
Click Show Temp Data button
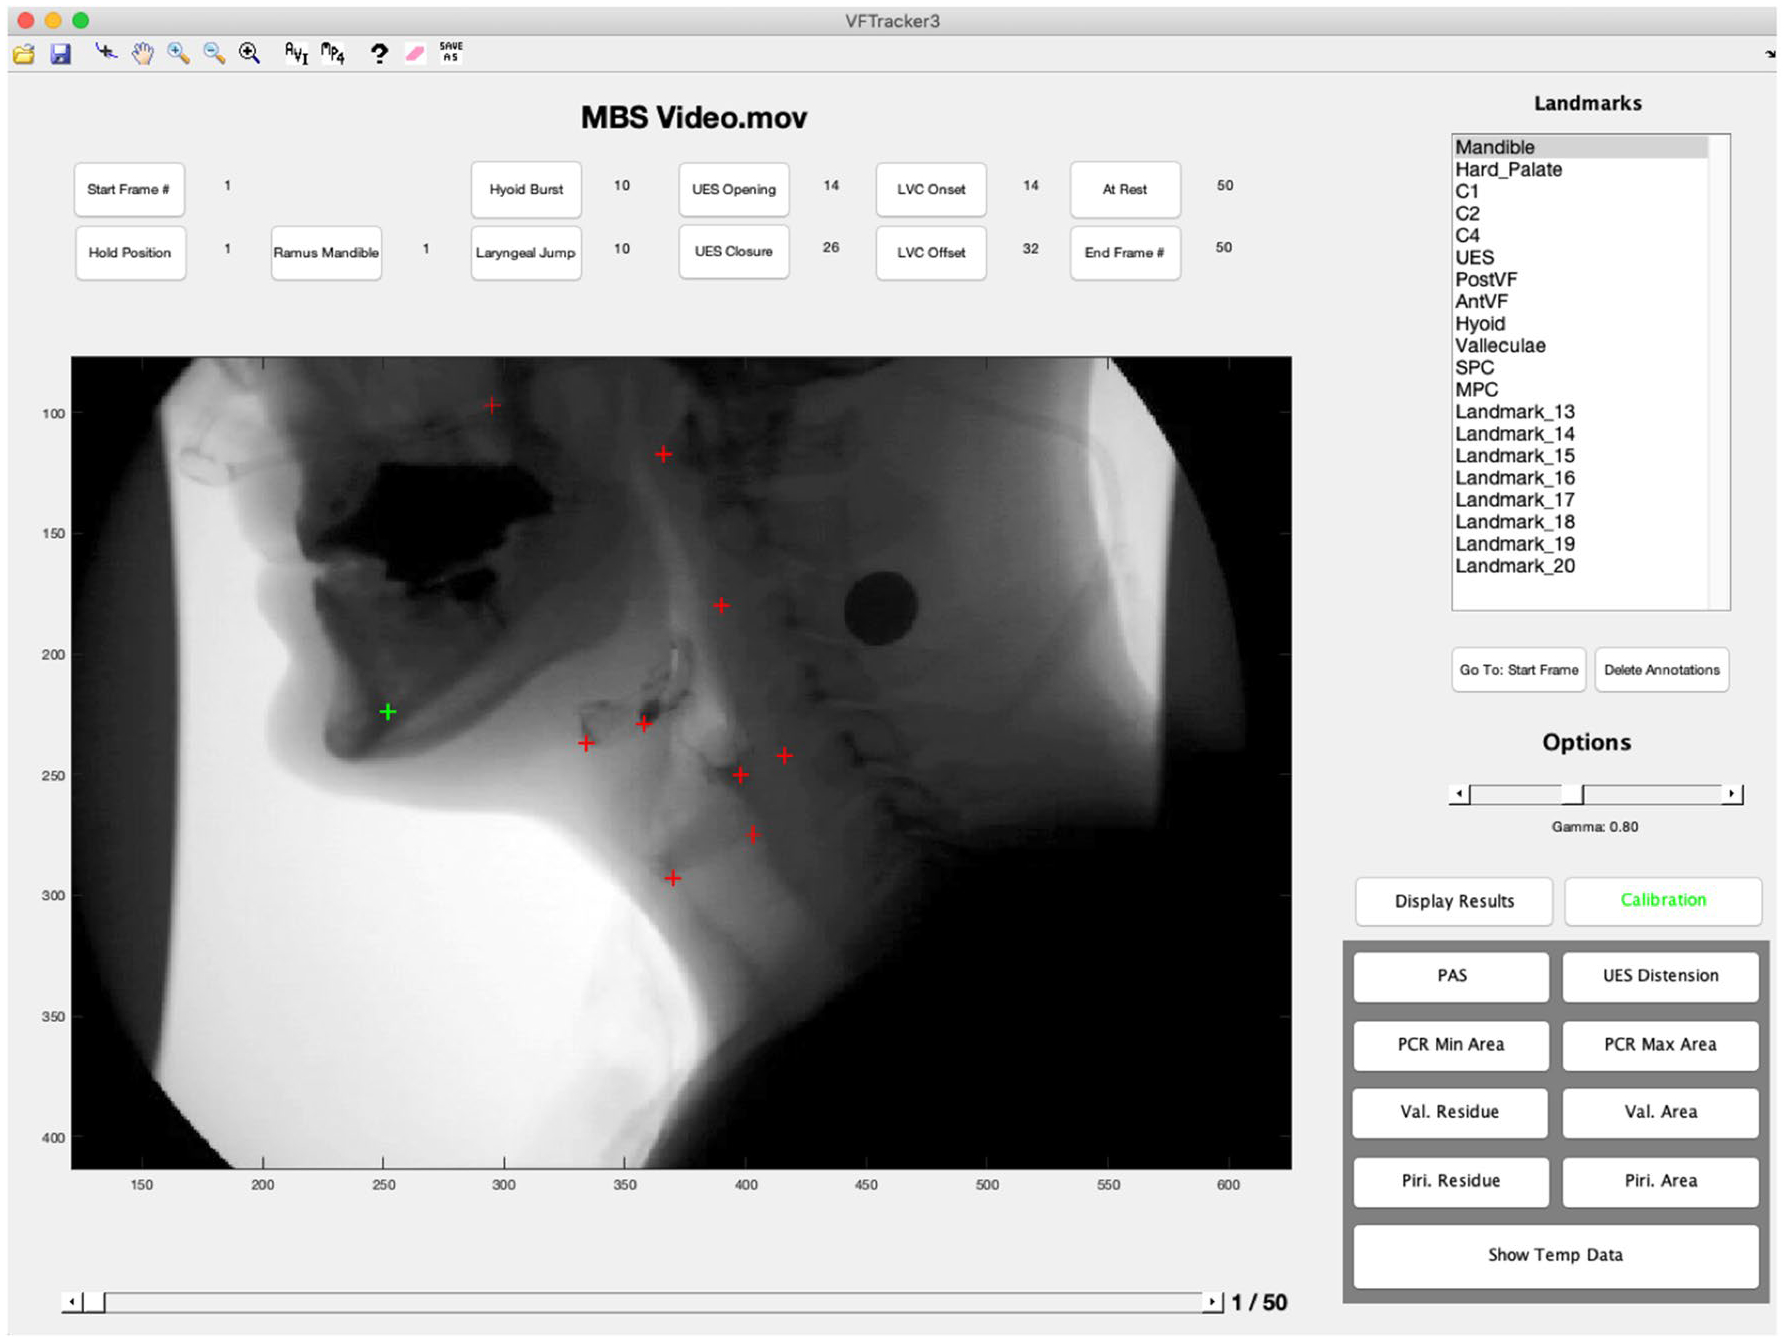click(1556, 1257)
